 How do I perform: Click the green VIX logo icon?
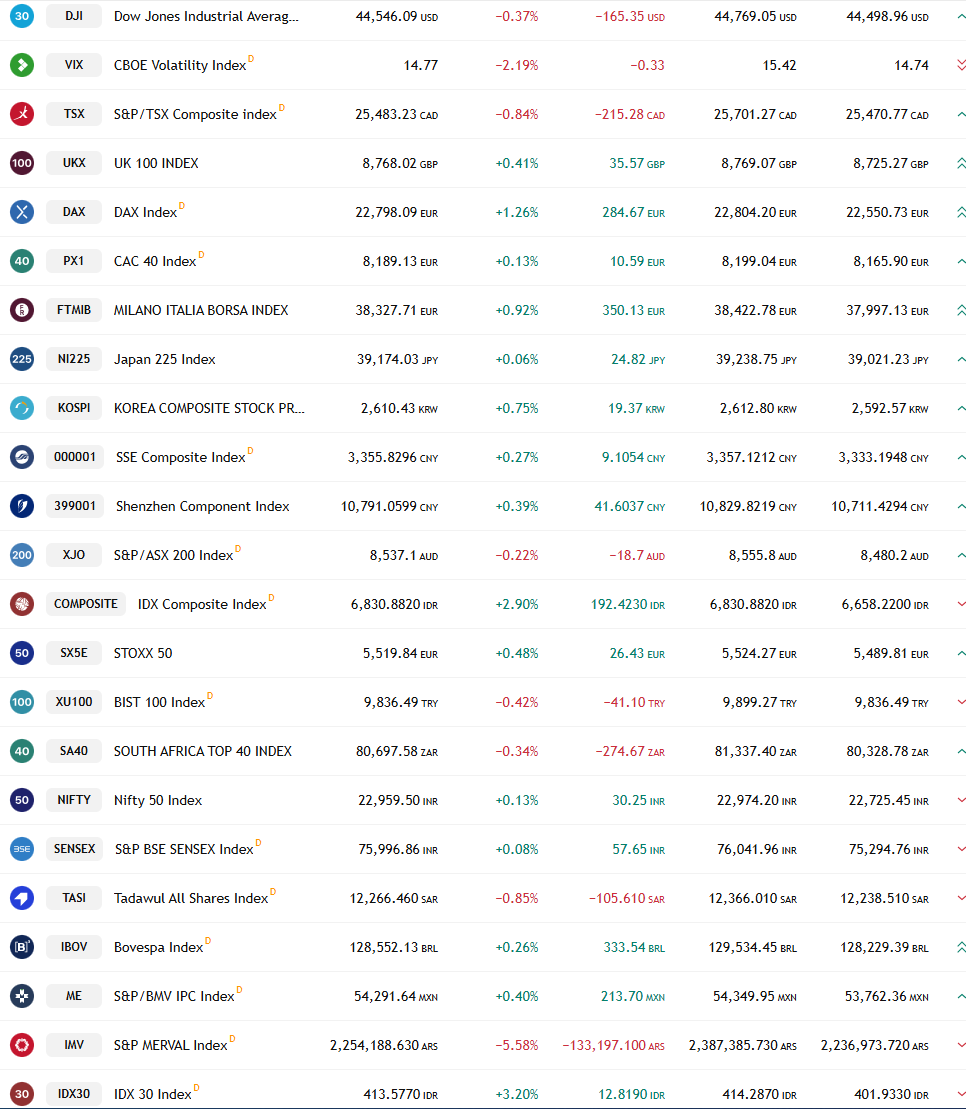click(22, 64)
